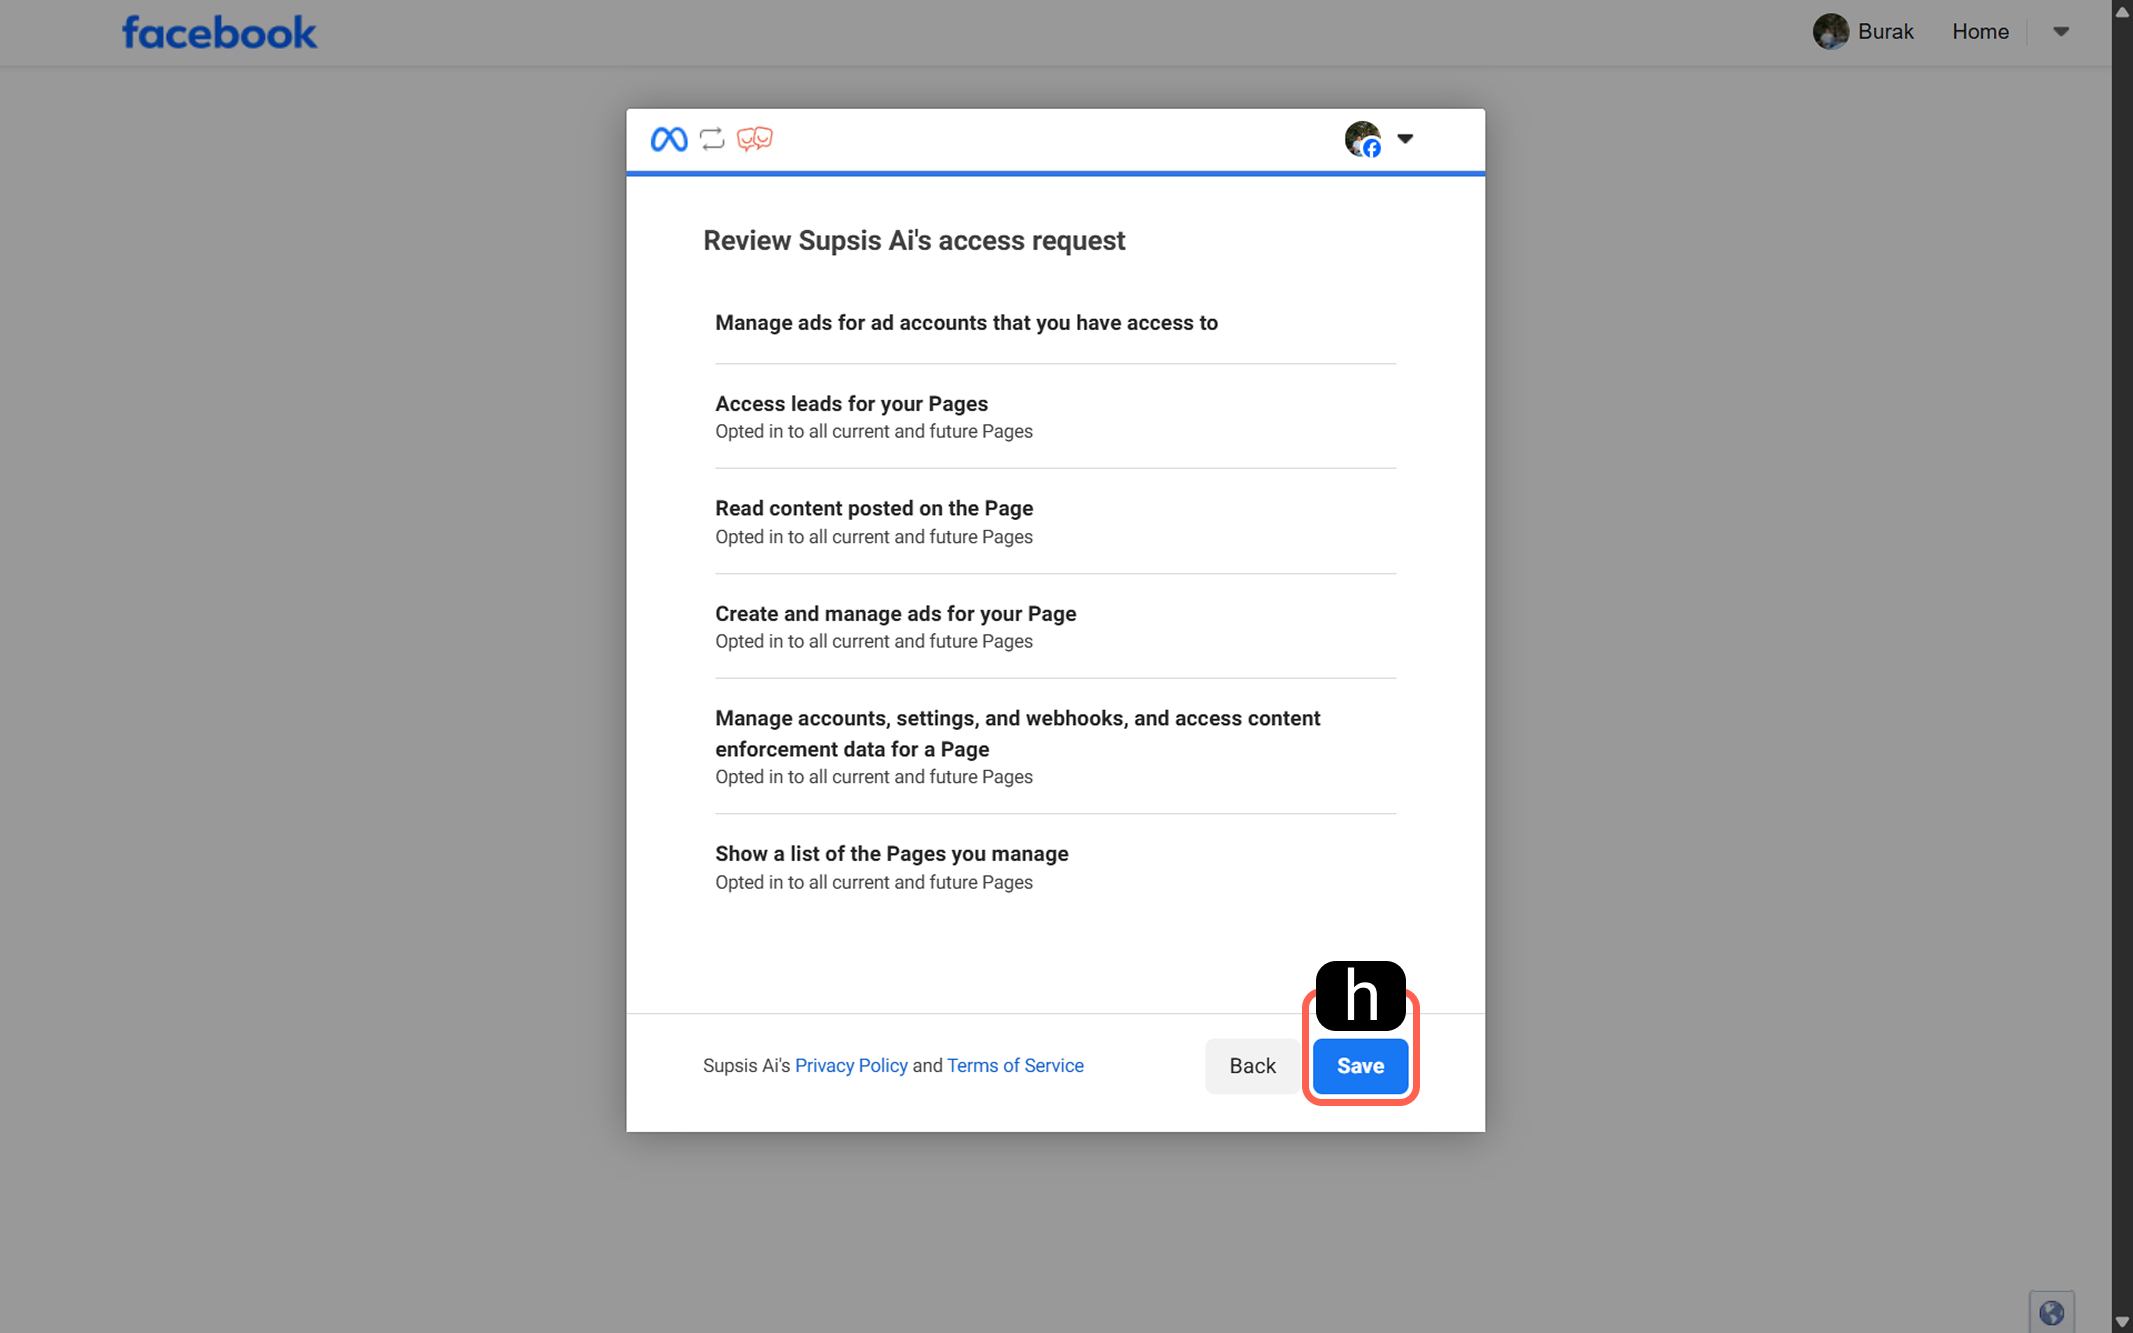Open Burak's profile avatar in top bar
The height and width of the screenshot is (1333, 2133).
pyautogui.click(x=1830, y=31)
